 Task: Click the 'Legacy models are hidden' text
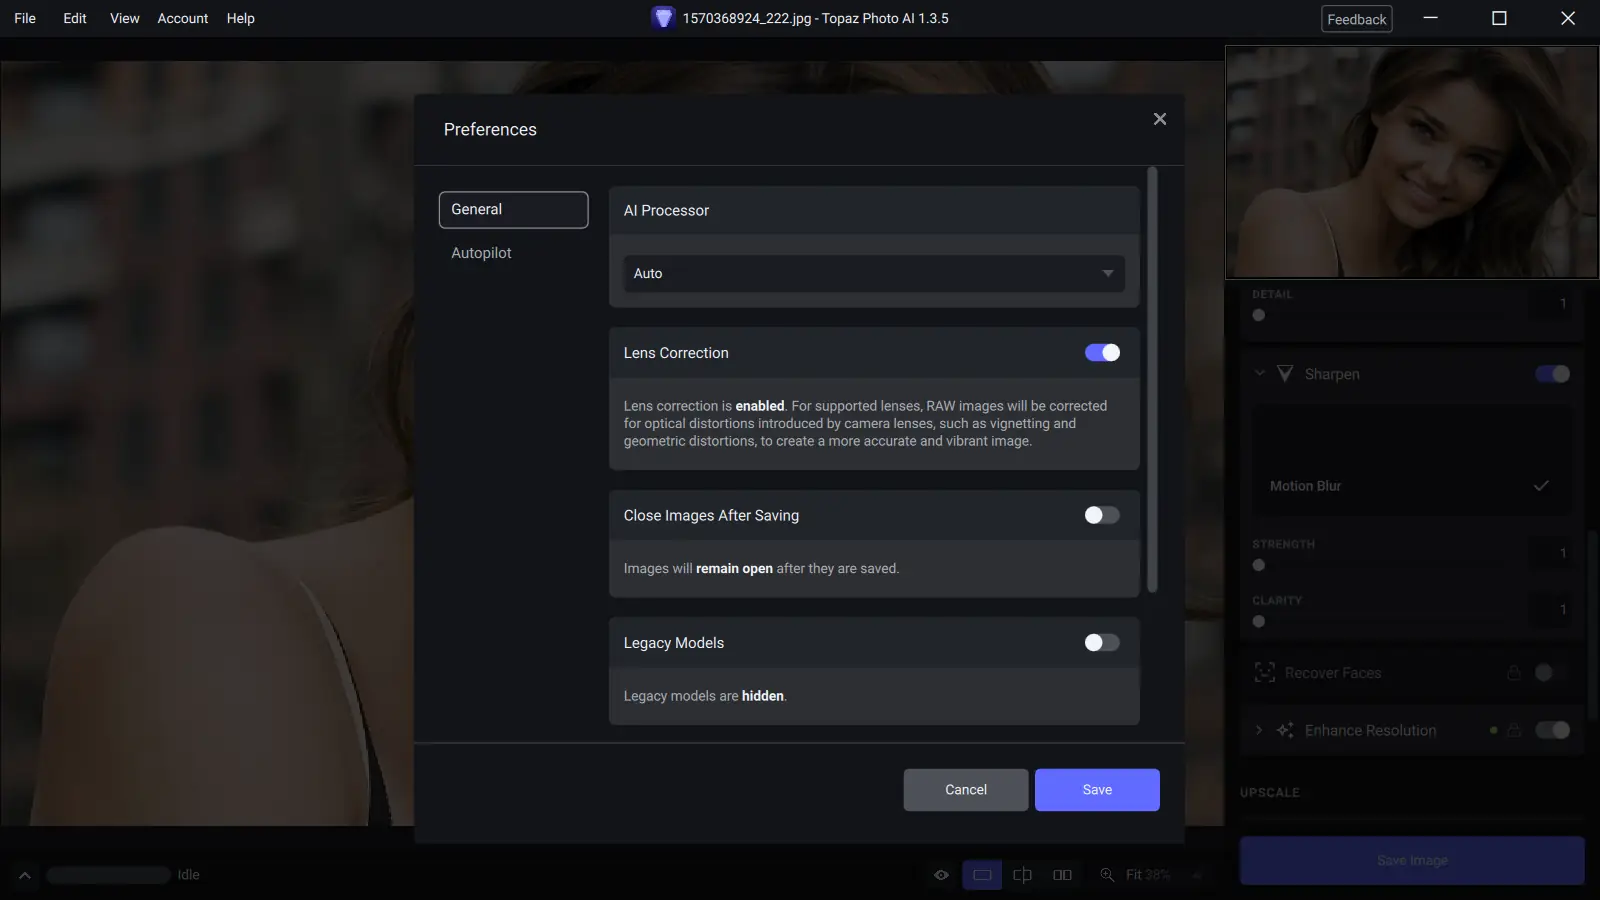705,696
